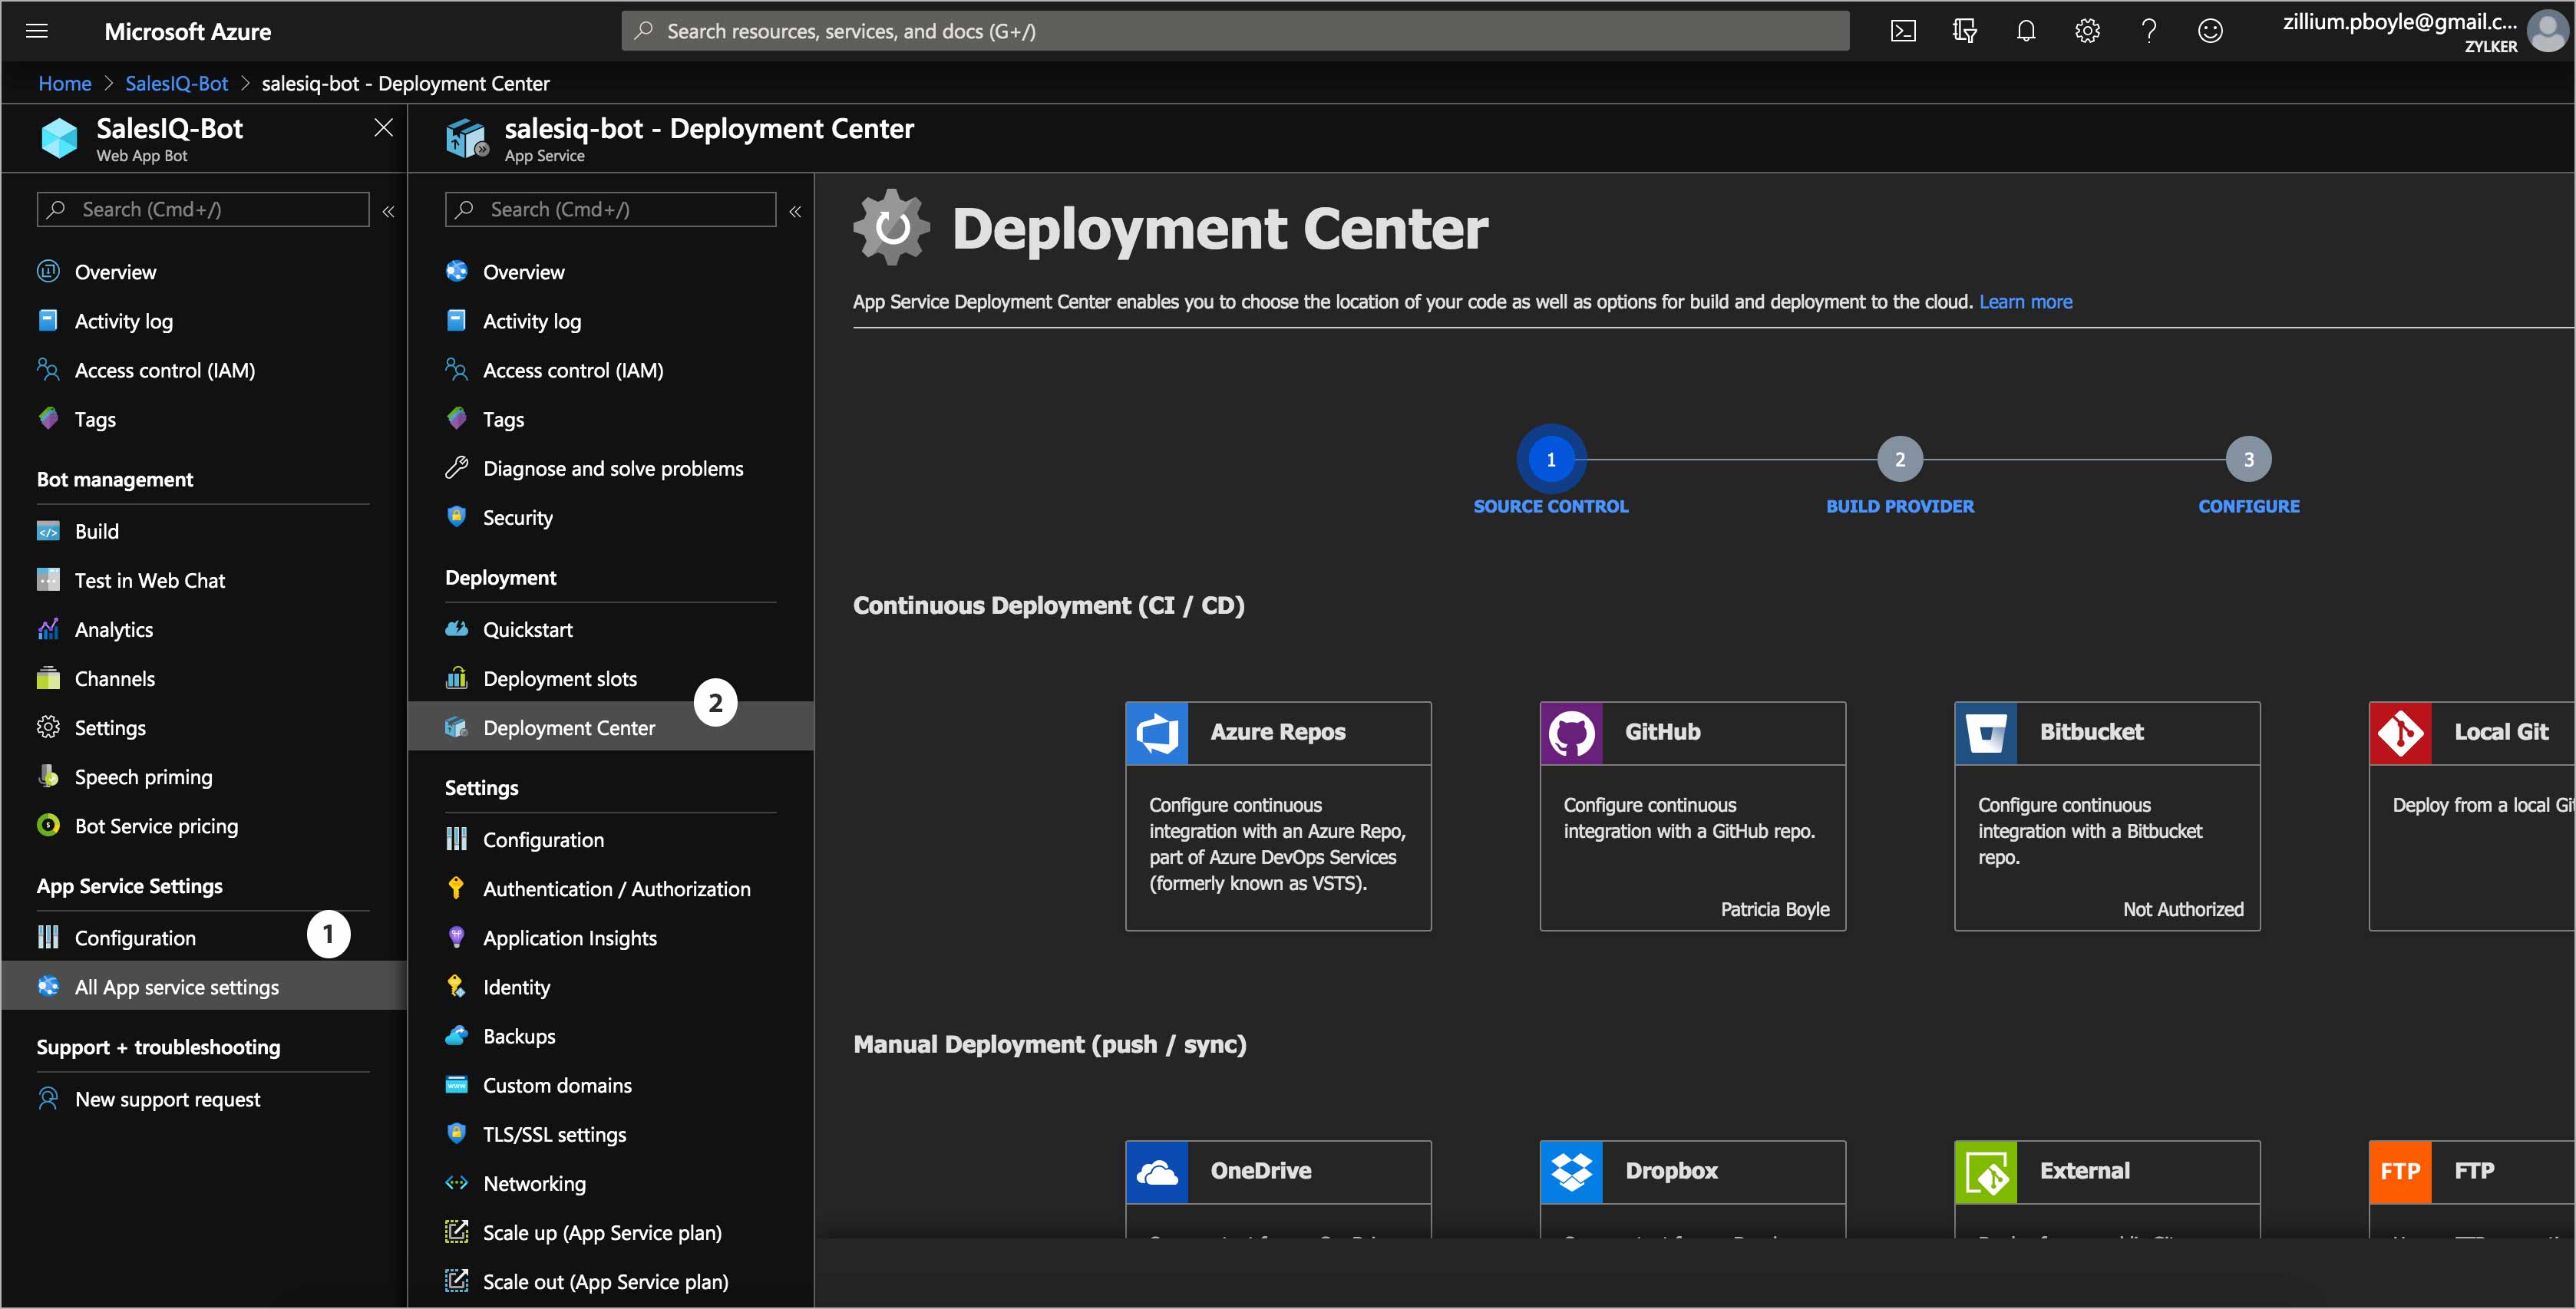Choose the OneDrive cloud icon
2576x1309 pixels.
[1157, 1172]
